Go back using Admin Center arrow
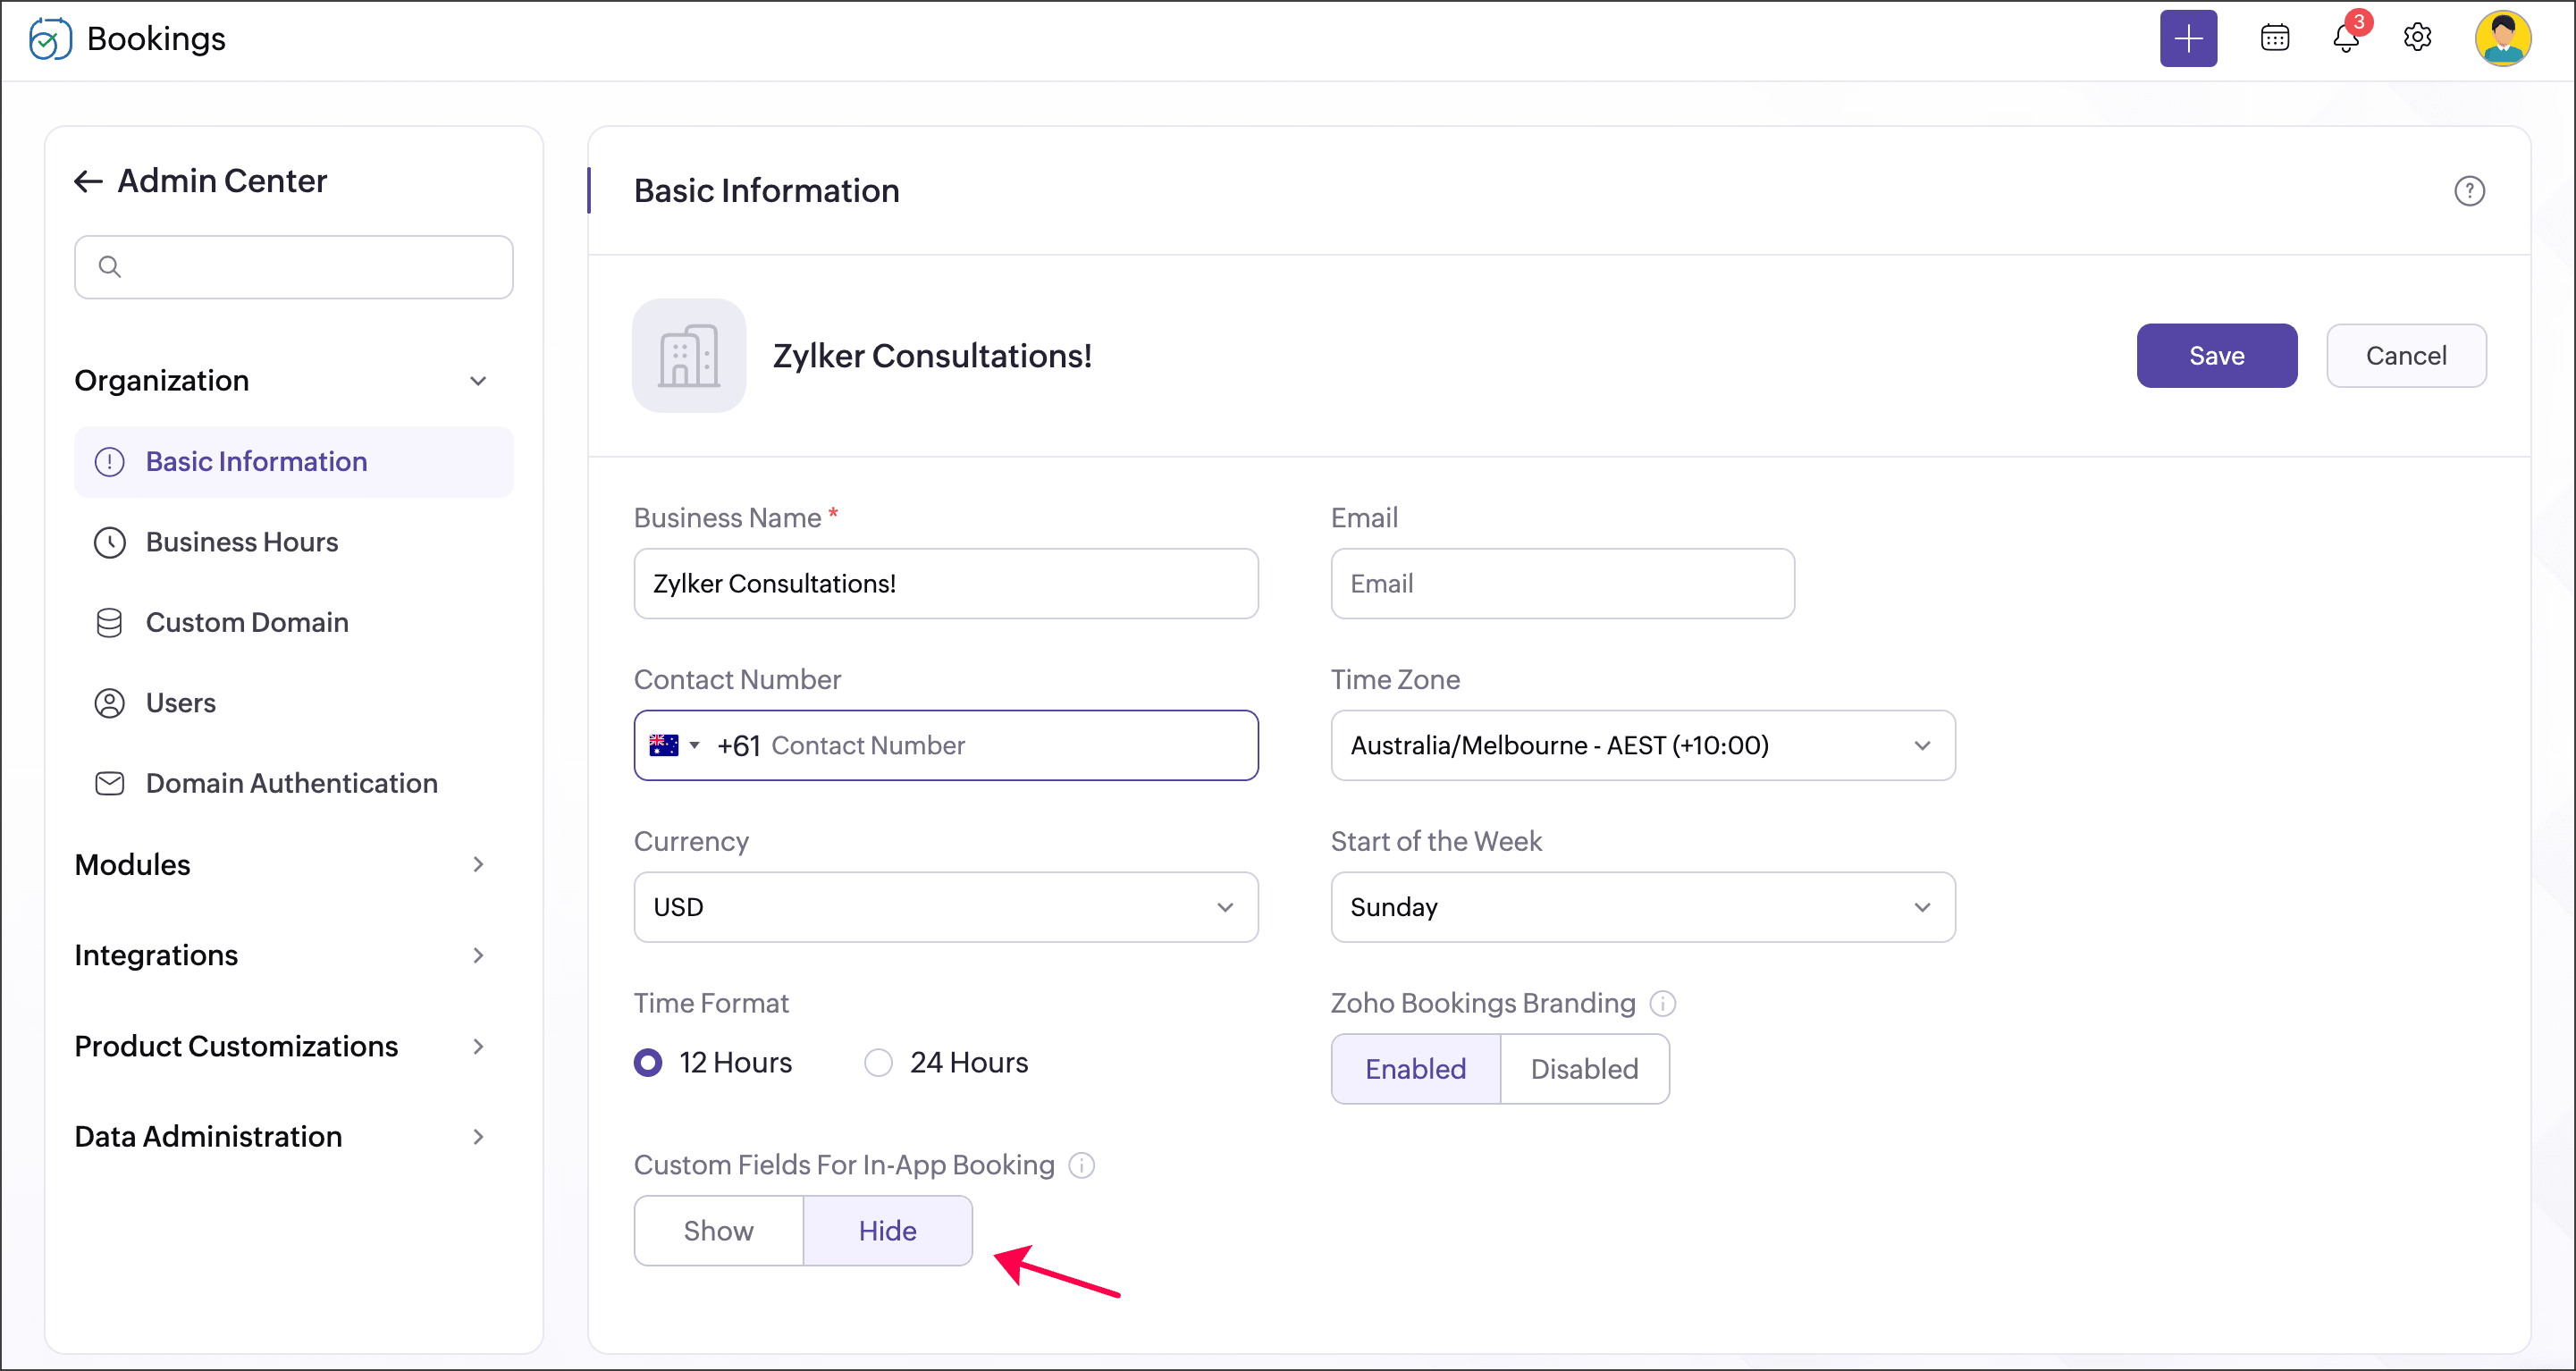Screen dimensions: 2576x1371 pos(88,181)
